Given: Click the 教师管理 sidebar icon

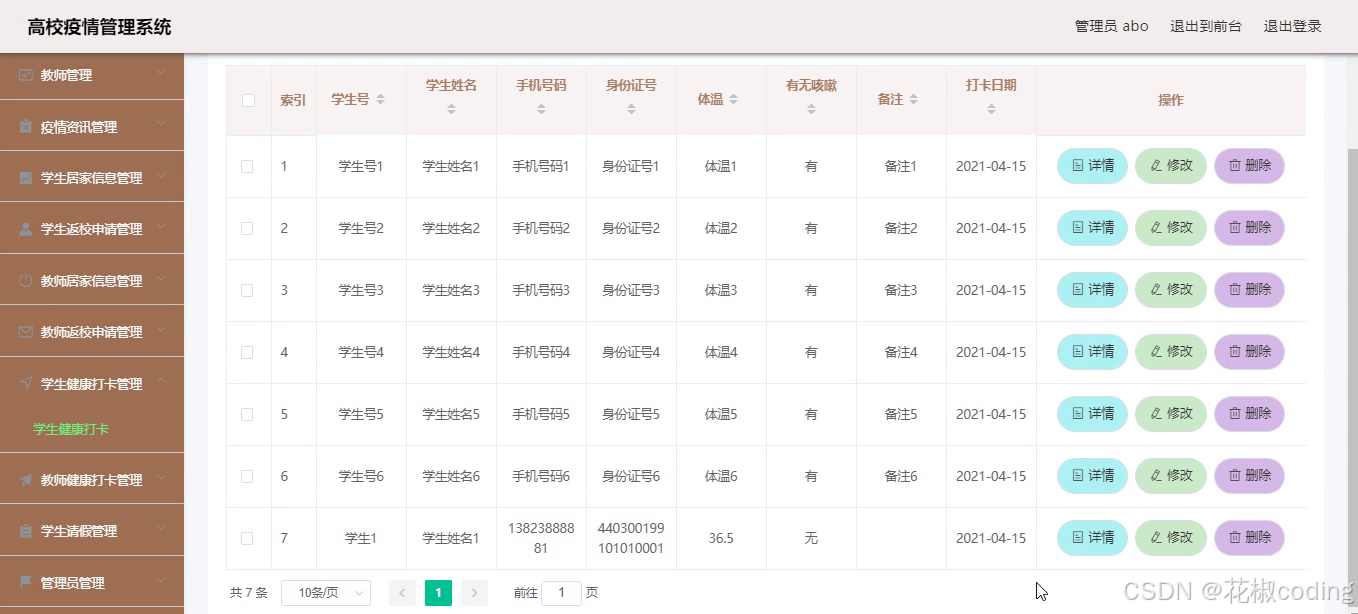Looking at the screenshot, I should pyautogui.click(x=26, y=75).
